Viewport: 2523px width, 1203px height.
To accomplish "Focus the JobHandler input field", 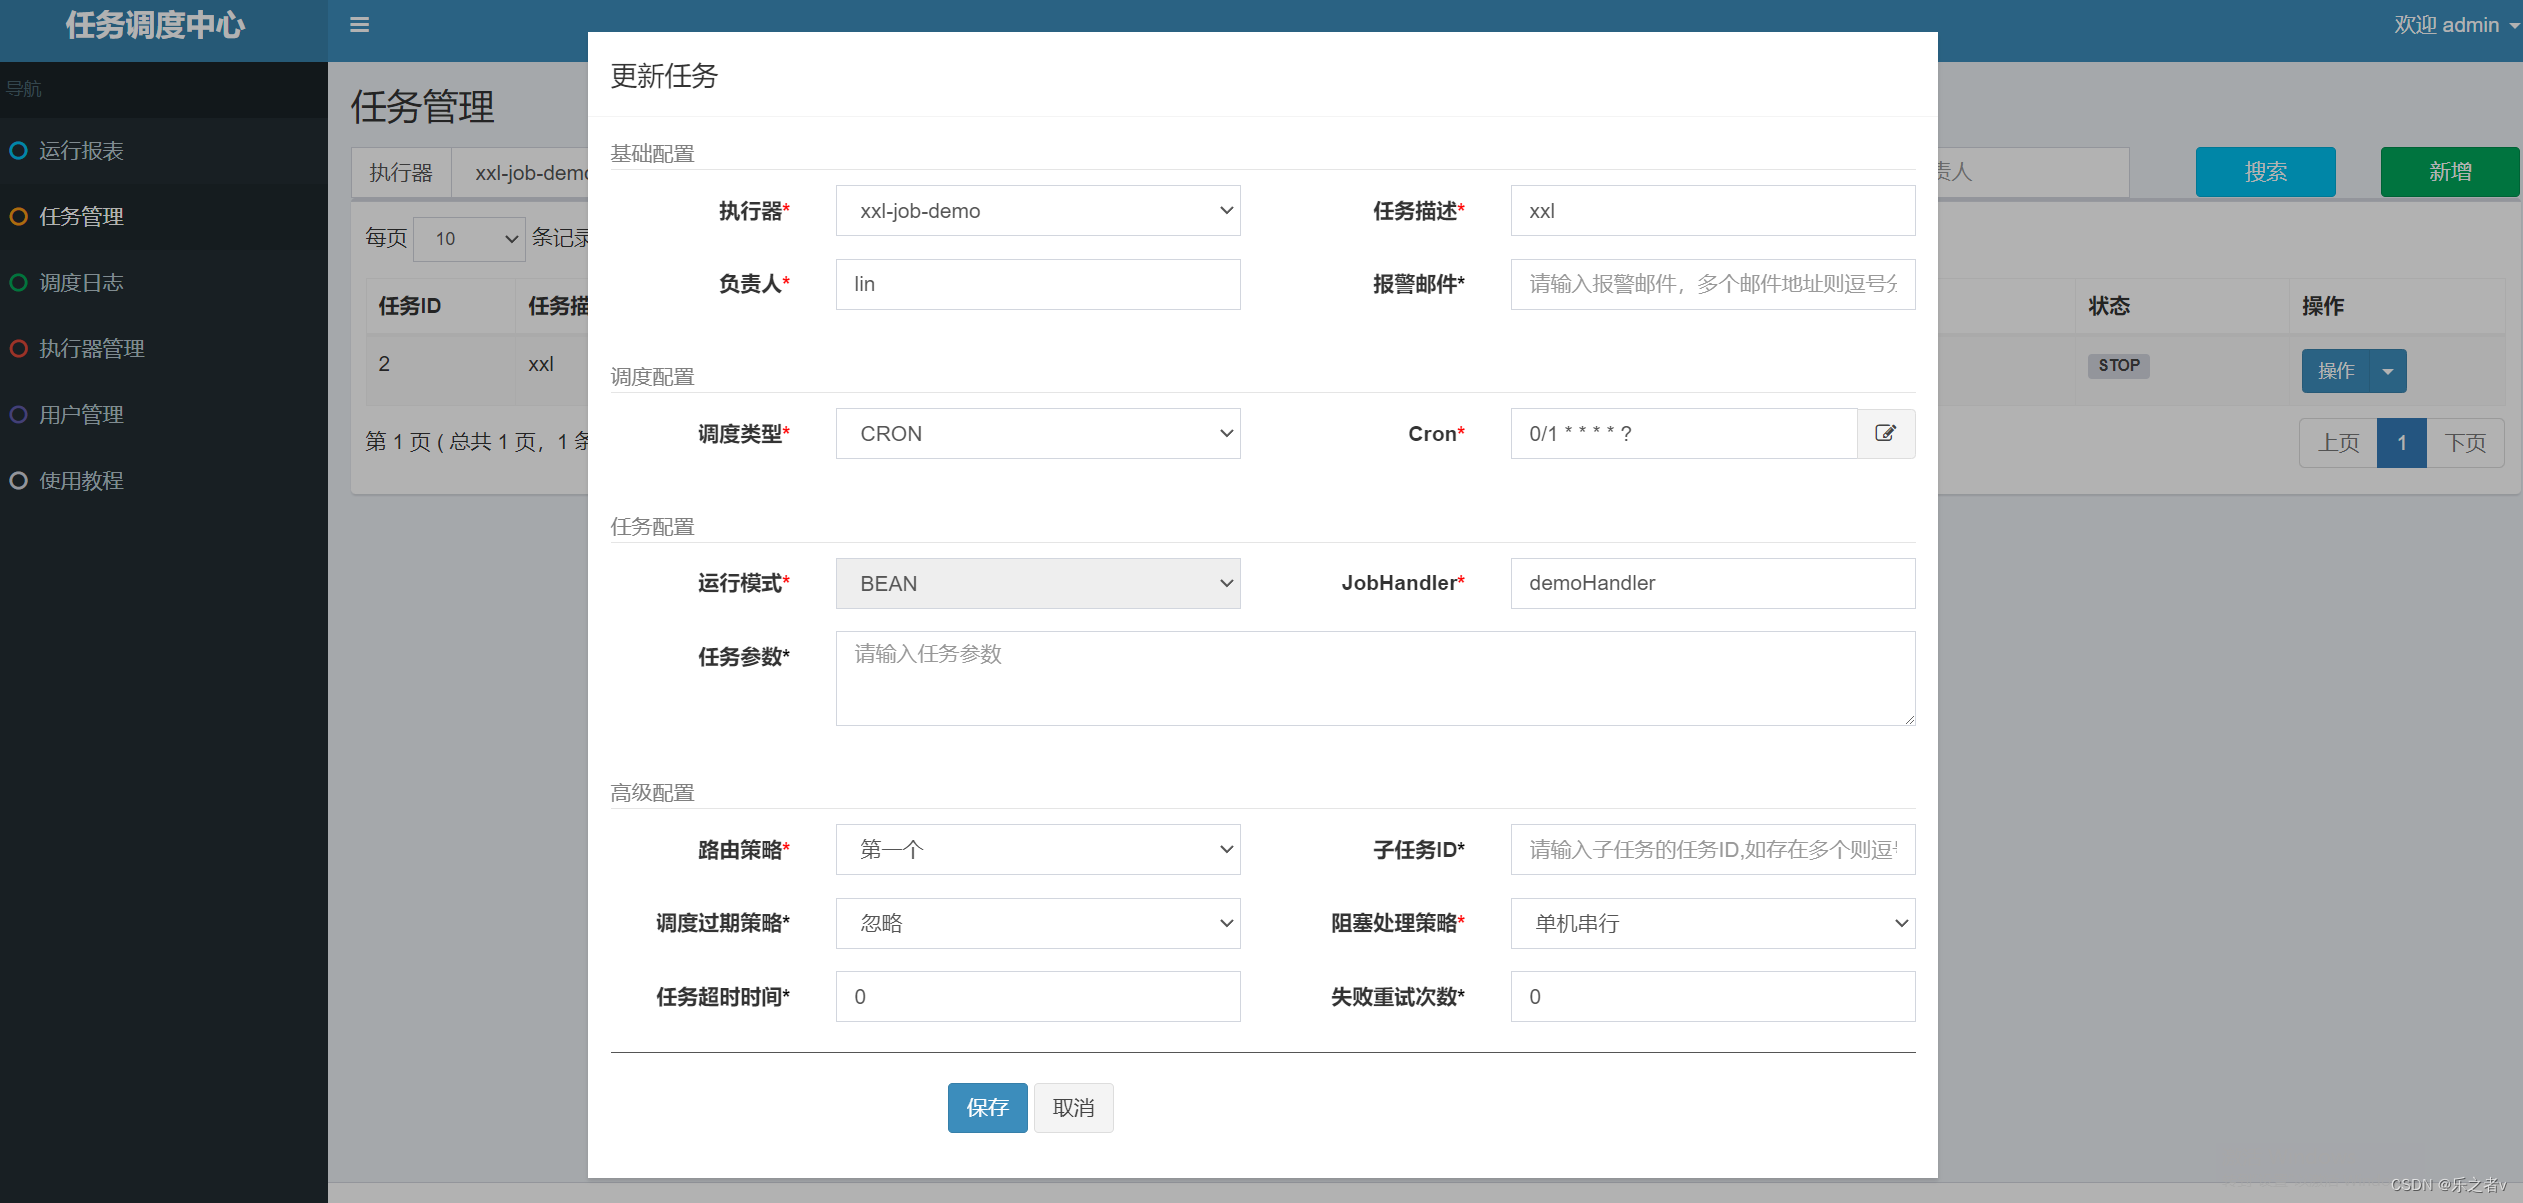I will 1713,583.
